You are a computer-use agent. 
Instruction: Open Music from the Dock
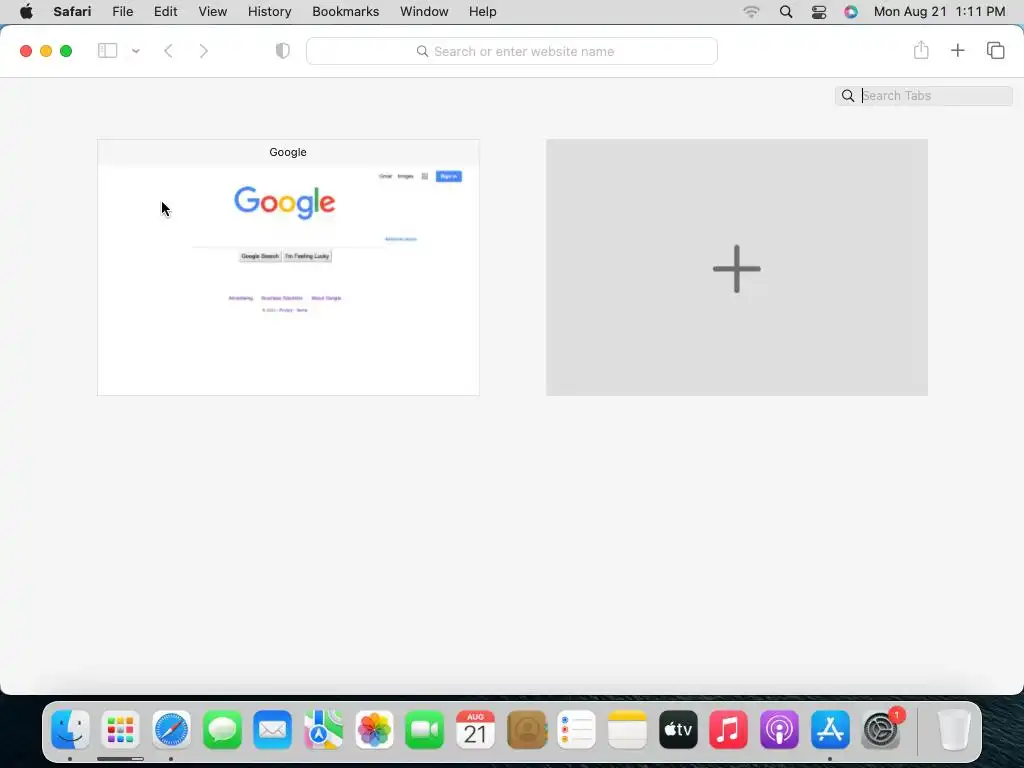tap(729, 729)
